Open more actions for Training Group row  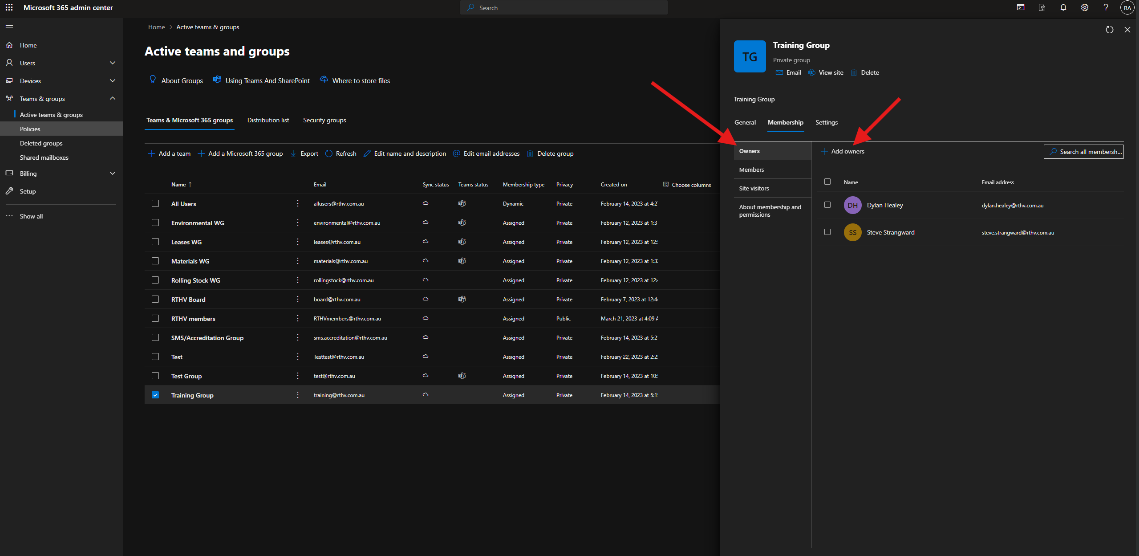[297, 395]
